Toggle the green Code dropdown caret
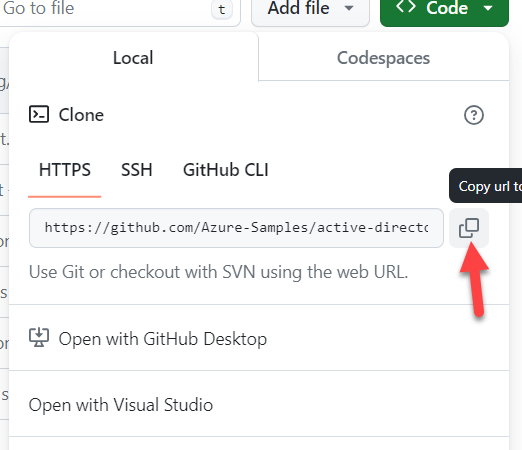The image size is (522, 450). tap(488, 8)
